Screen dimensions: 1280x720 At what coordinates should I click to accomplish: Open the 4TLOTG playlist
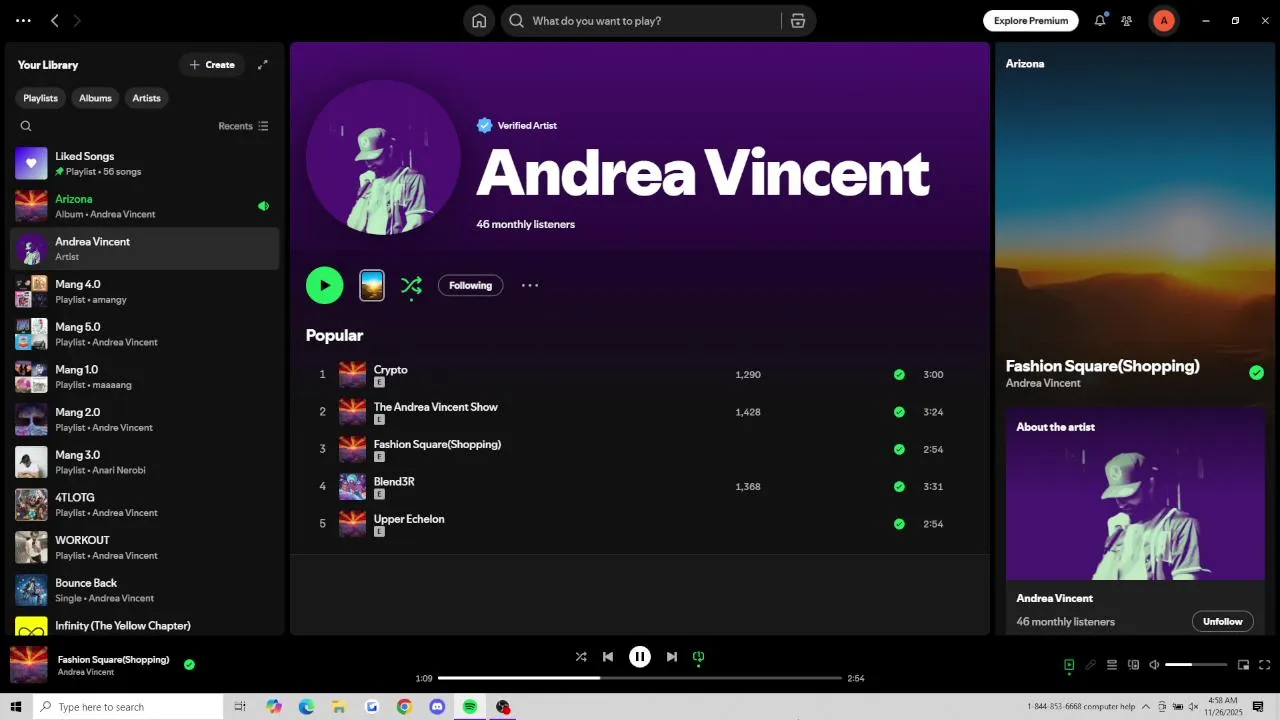[145, 505]
